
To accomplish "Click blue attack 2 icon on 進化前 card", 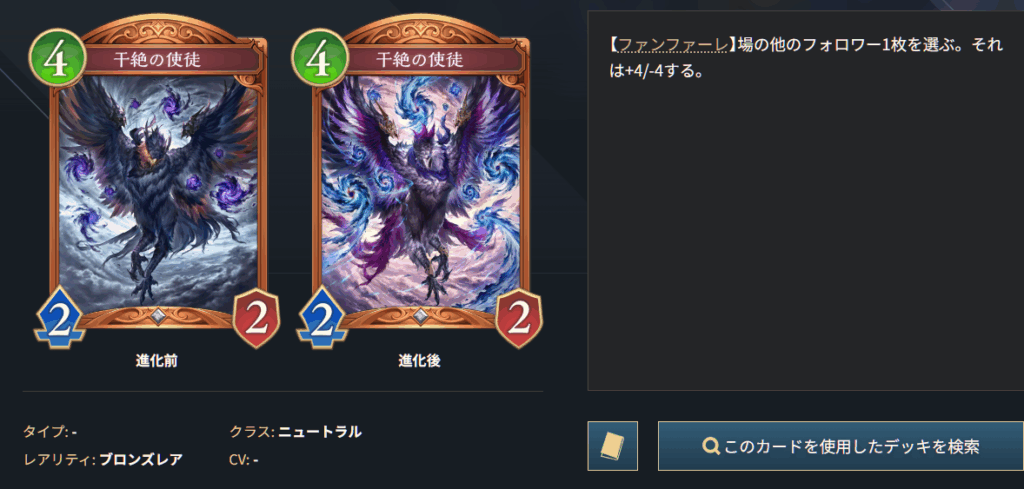I will [59, 318].
